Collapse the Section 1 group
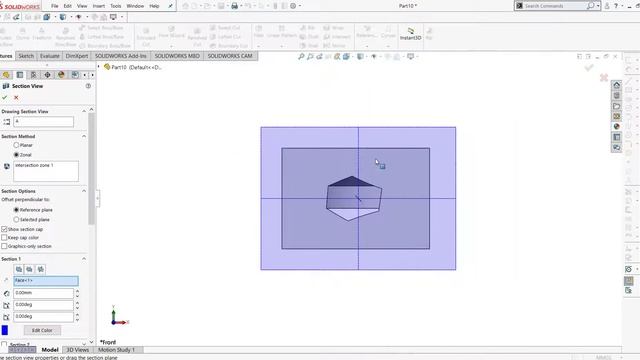 pos(84,259)
